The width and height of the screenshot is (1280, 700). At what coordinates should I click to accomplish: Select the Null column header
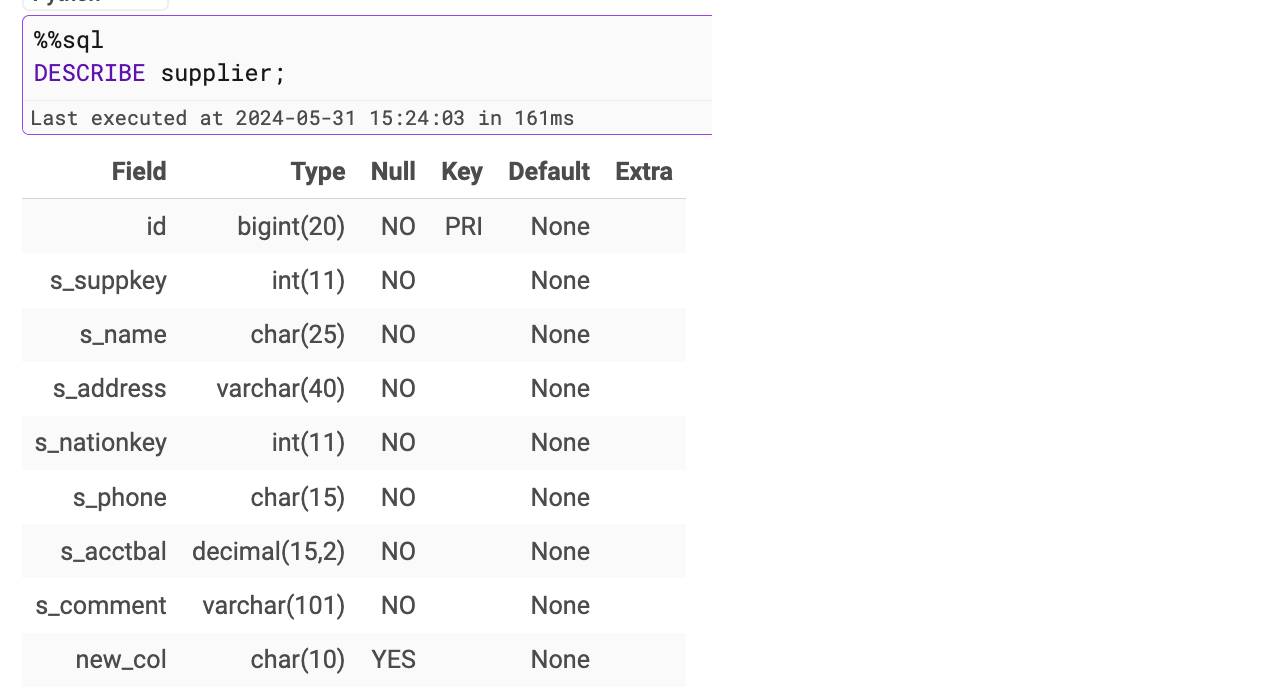pos(393,172)
